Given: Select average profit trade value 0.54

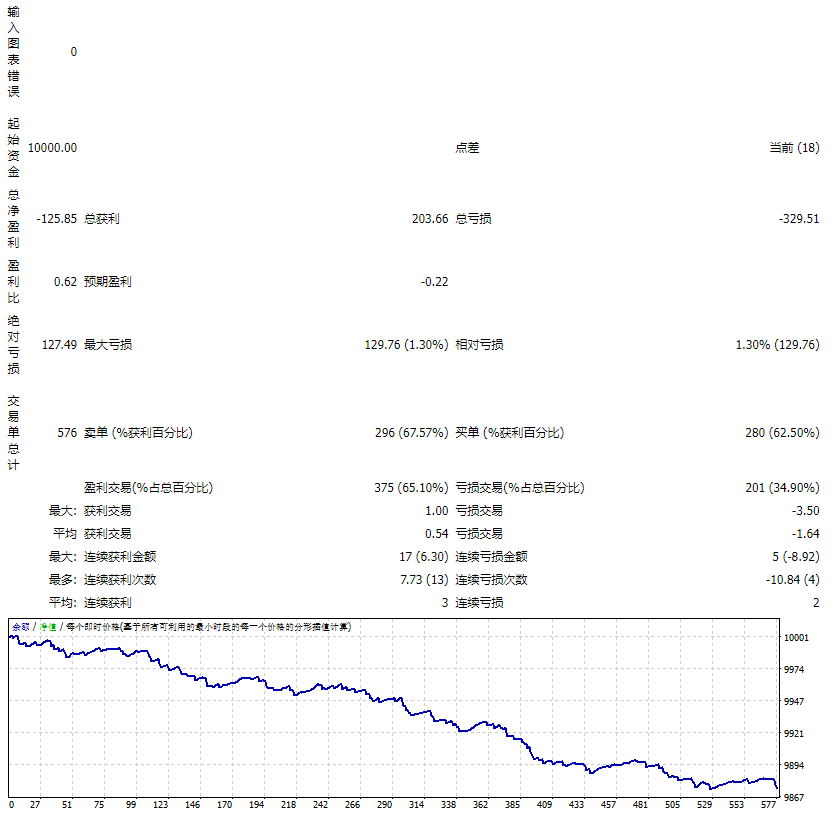Looking at the screenshot, I should click(x=437, y=533).
